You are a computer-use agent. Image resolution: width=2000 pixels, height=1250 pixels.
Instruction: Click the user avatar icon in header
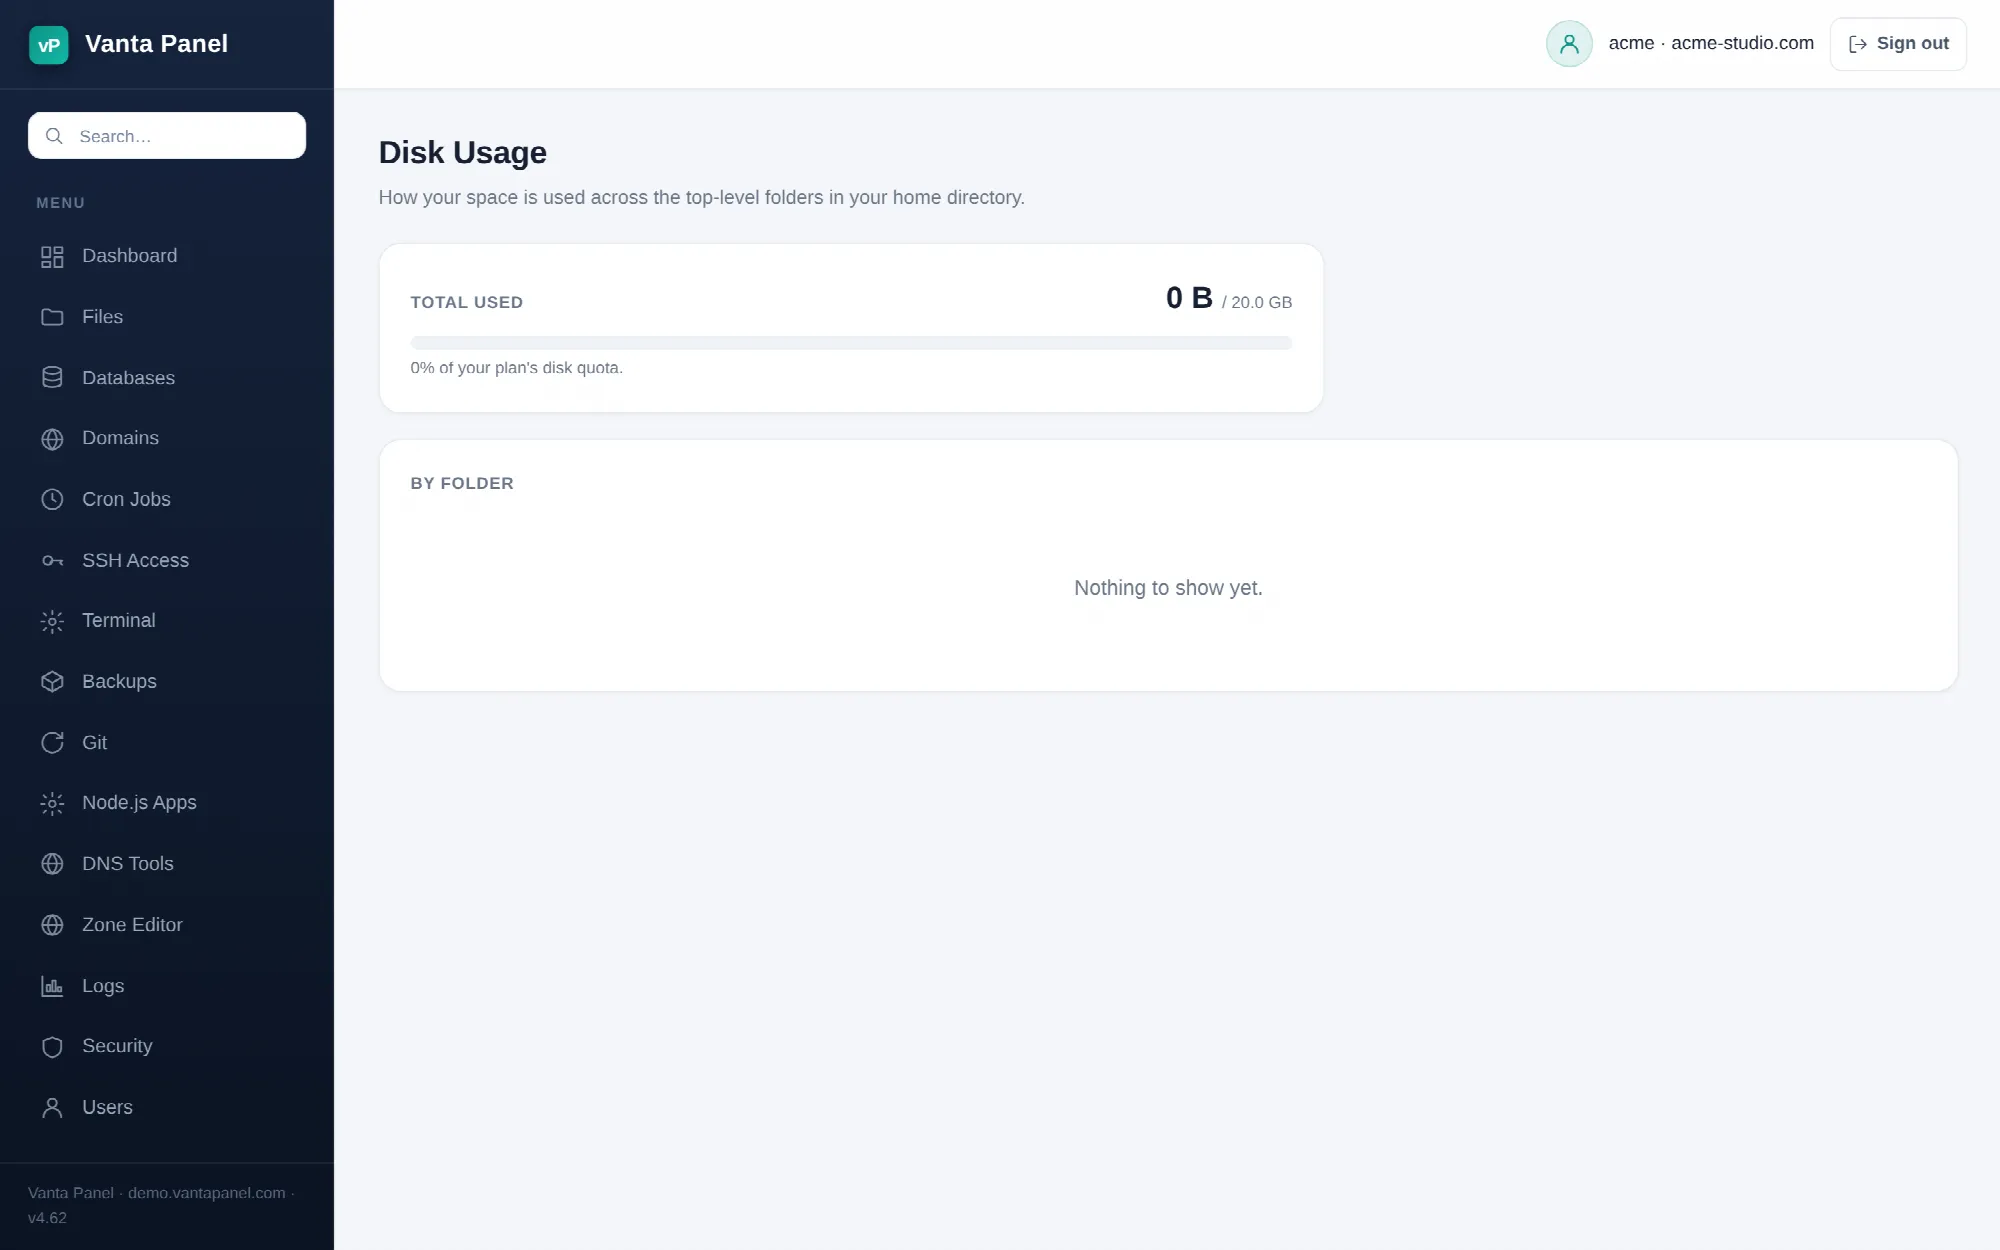click(1569, 44)
